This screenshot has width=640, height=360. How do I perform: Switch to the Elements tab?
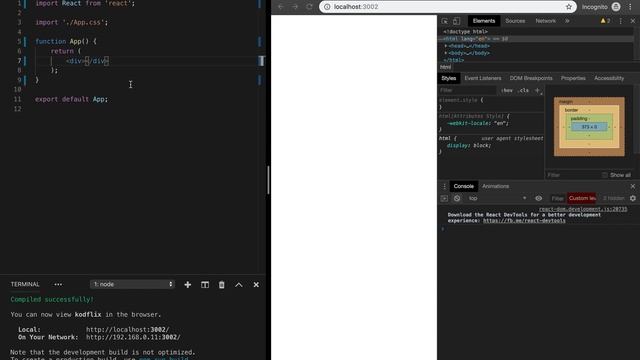point(484,21)
